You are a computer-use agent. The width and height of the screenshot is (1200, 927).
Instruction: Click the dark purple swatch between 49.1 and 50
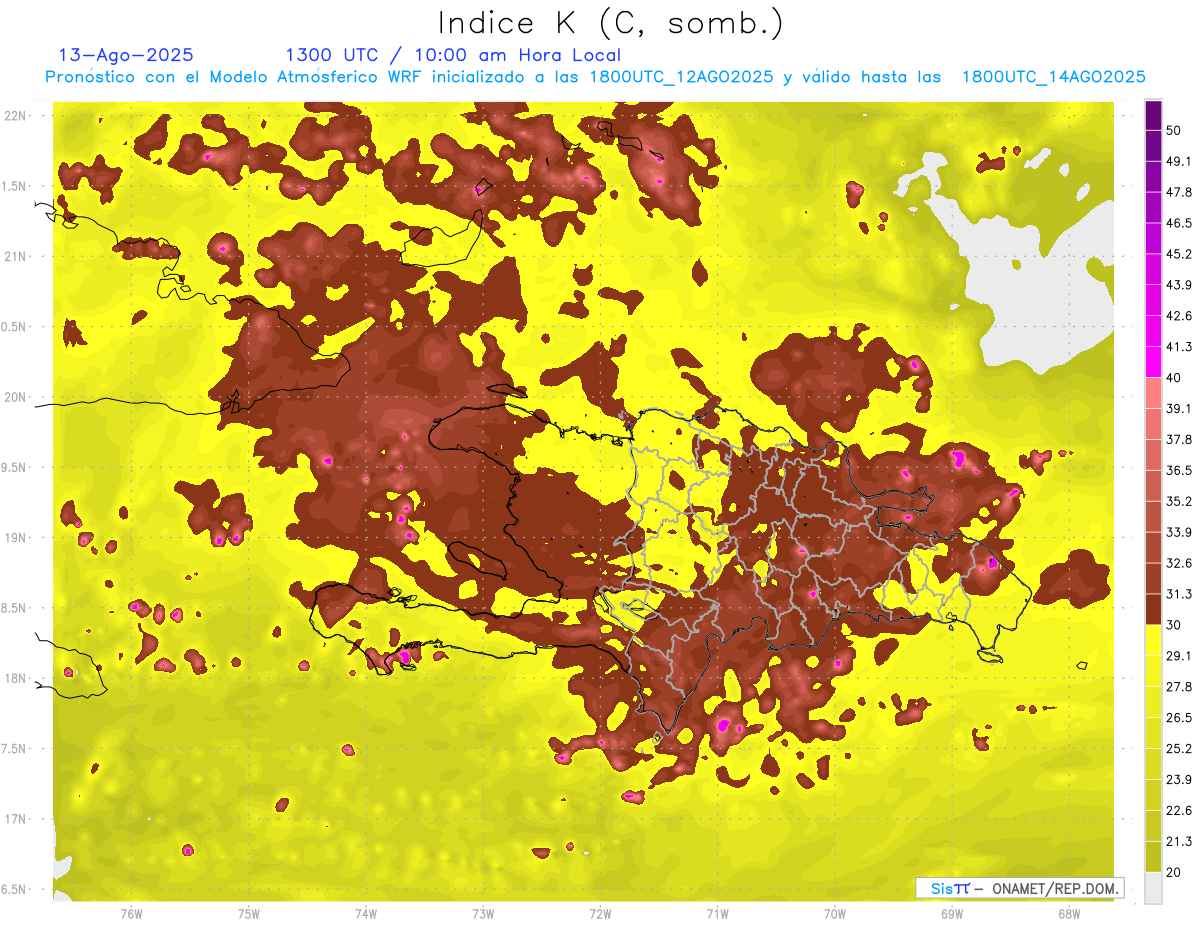coord(1153,146)
